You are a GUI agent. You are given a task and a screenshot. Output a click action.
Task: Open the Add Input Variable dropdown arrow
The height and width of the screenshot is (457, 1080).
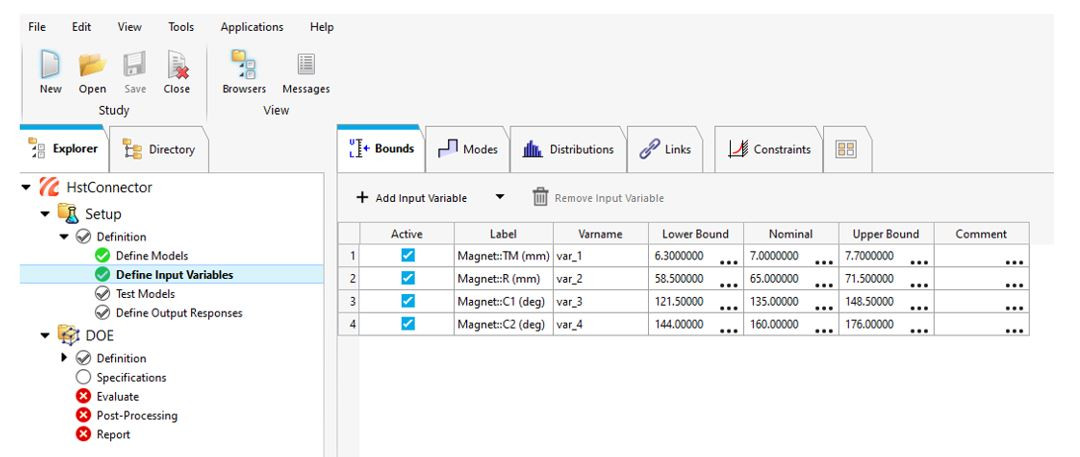(500, 198)
